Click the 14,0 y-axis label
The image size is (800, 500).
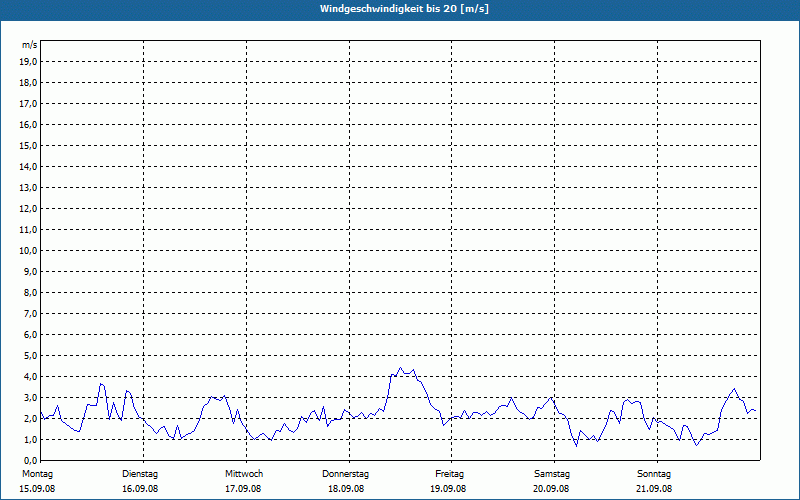pyautogui.click(x=29, y=166)
